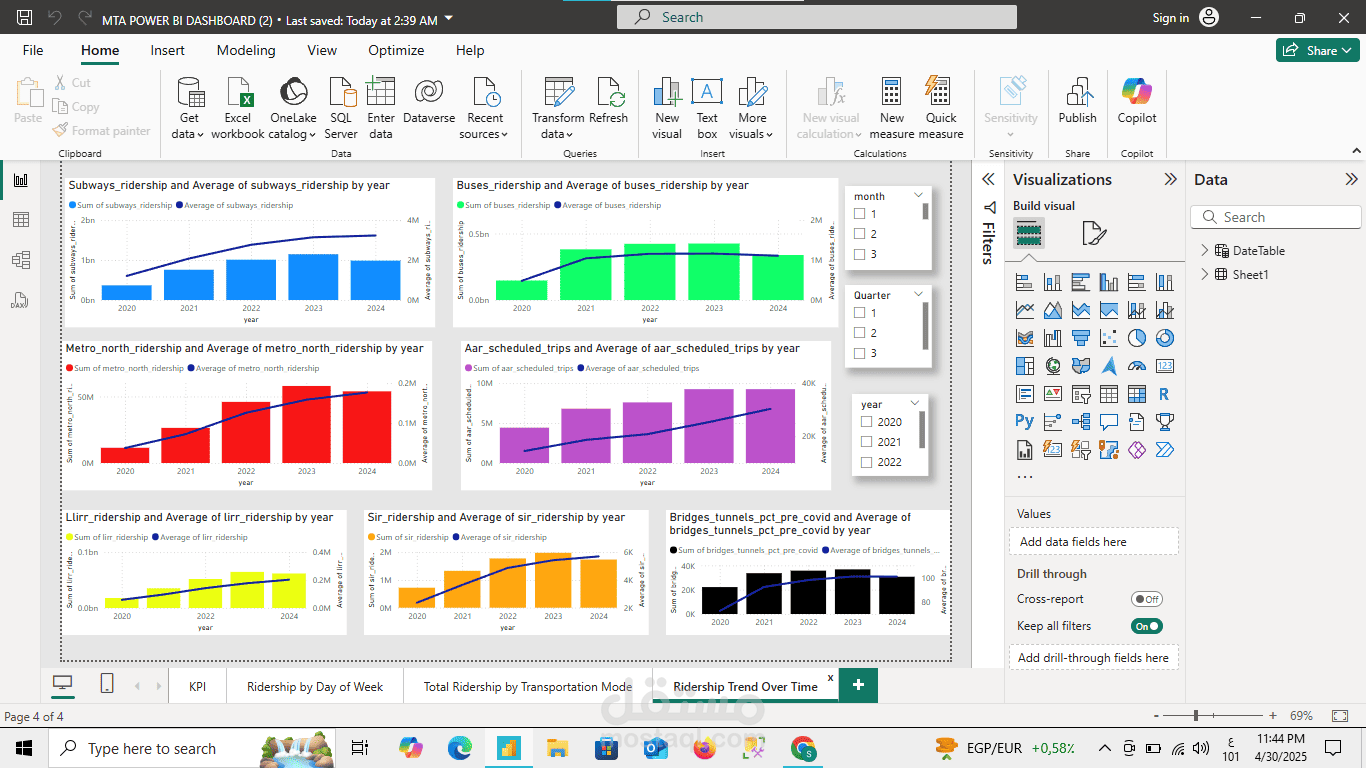
Task: Add the Python visual
Action: pyautogui.click(x=1024, y=422)
